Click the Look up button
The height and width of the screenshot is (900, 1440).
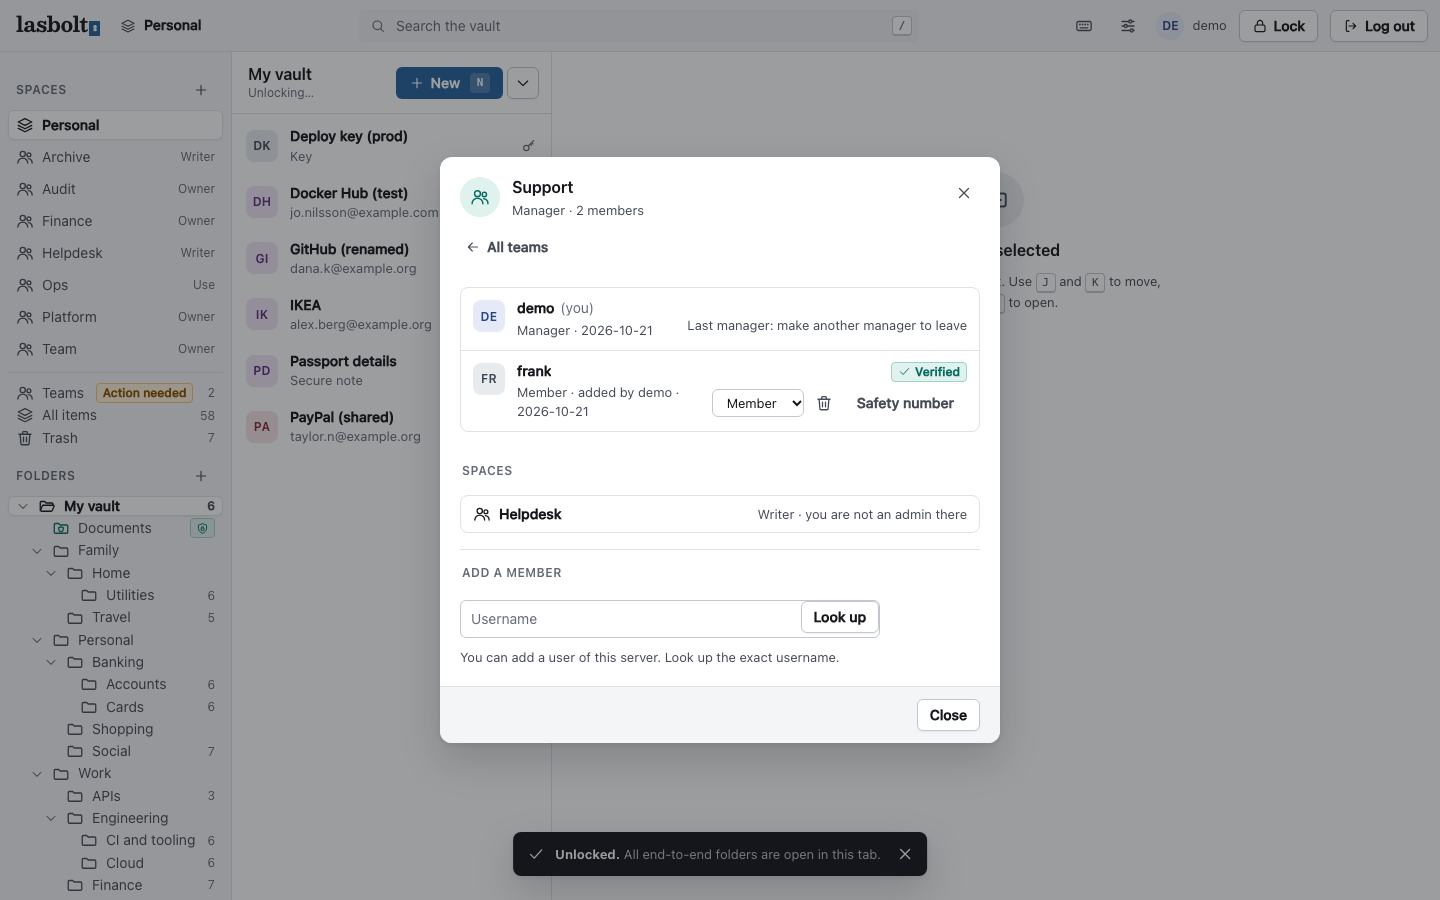coord(840,617)
